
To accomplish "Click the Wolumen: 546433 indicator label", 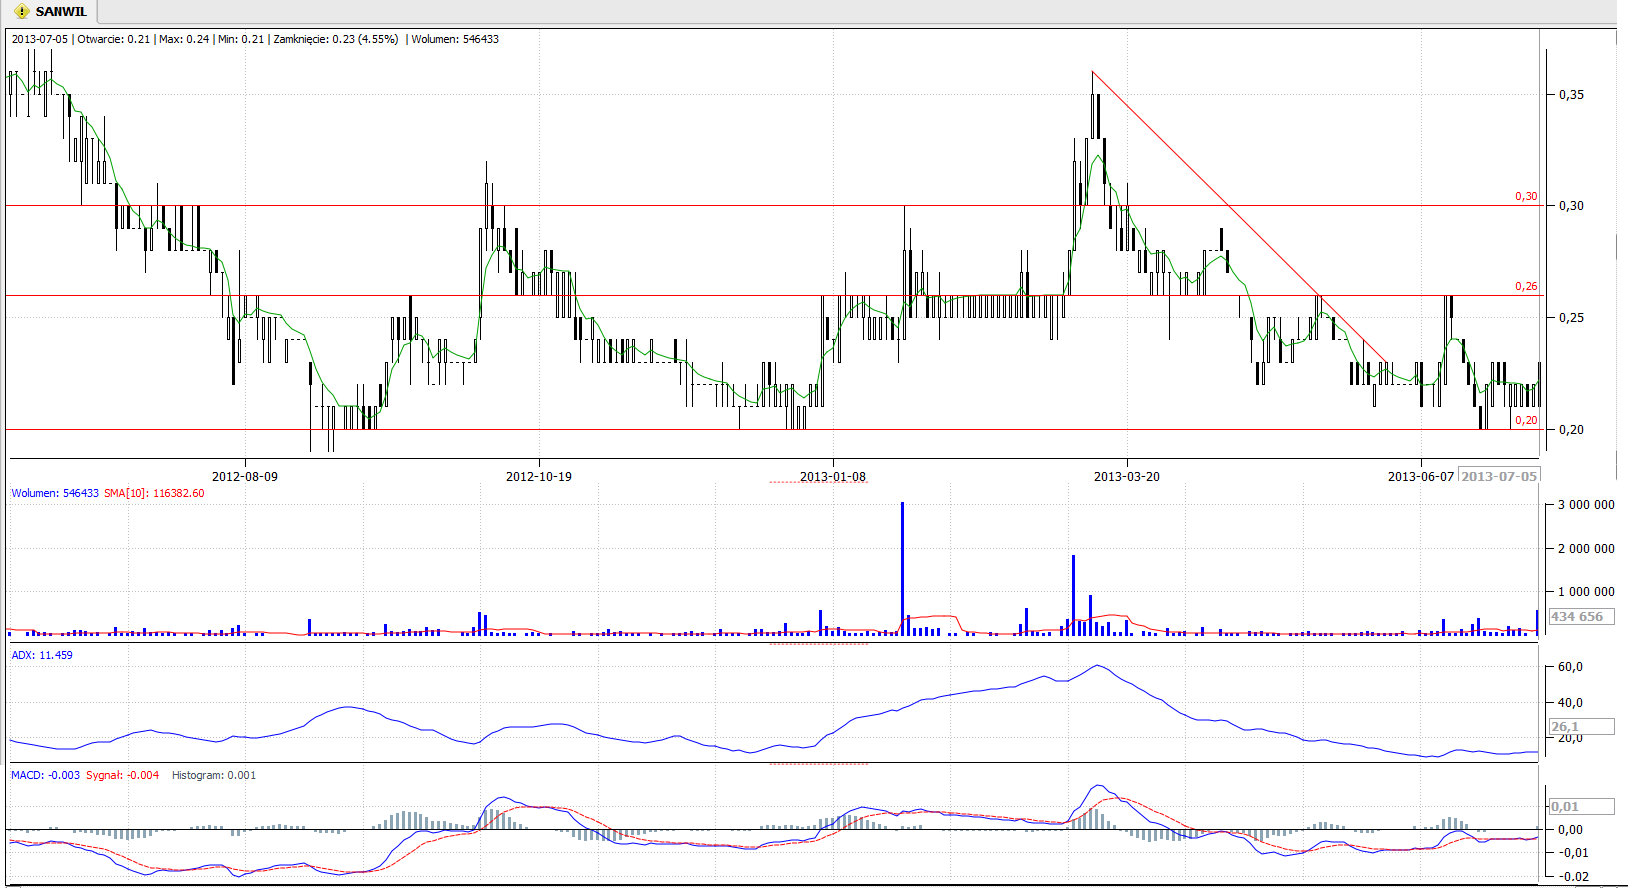I will [55, 493].
